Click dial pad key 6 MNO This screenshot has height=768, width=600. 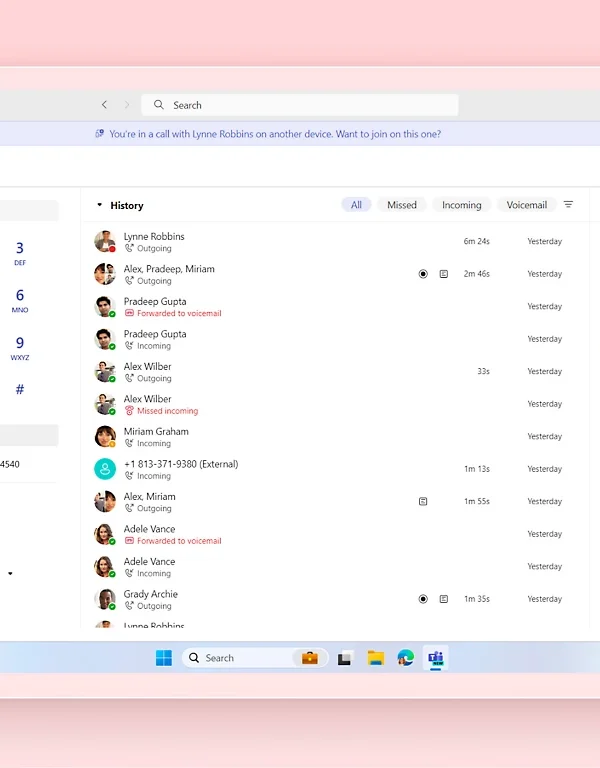[20, 300]
